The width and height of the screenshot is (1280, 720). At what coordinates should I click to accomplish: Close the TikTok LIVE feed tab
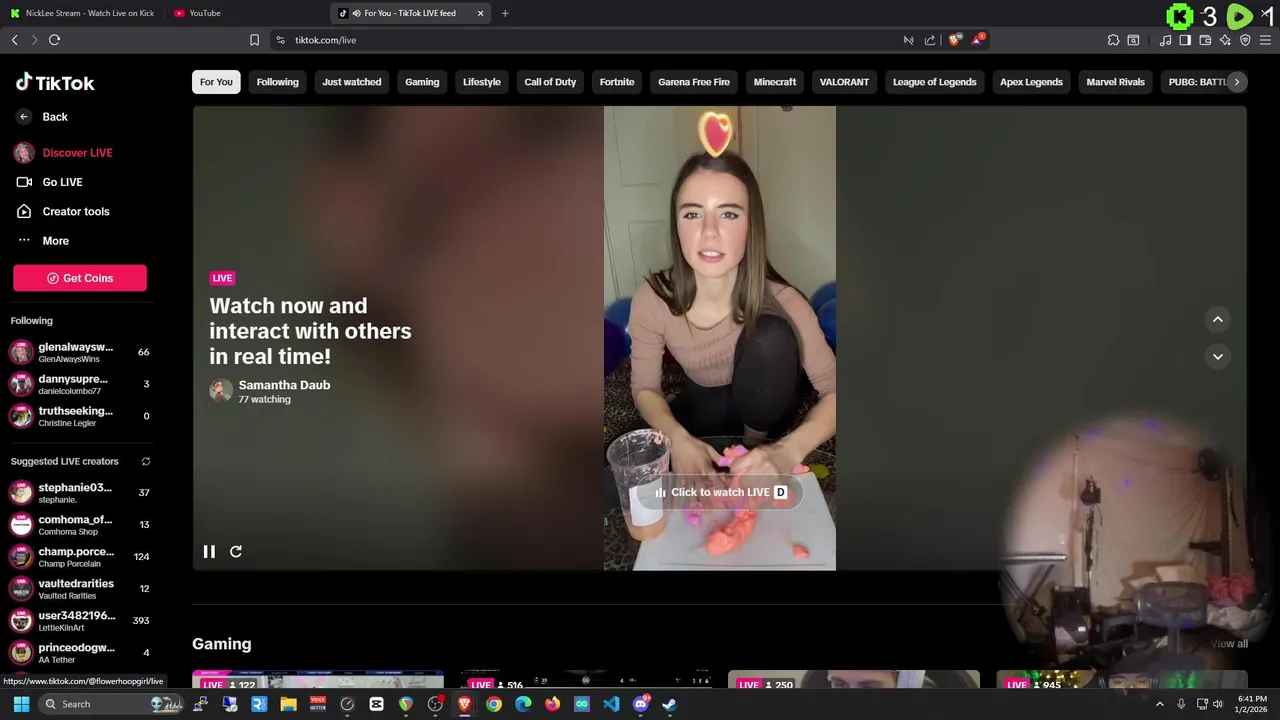click(480, 13)
